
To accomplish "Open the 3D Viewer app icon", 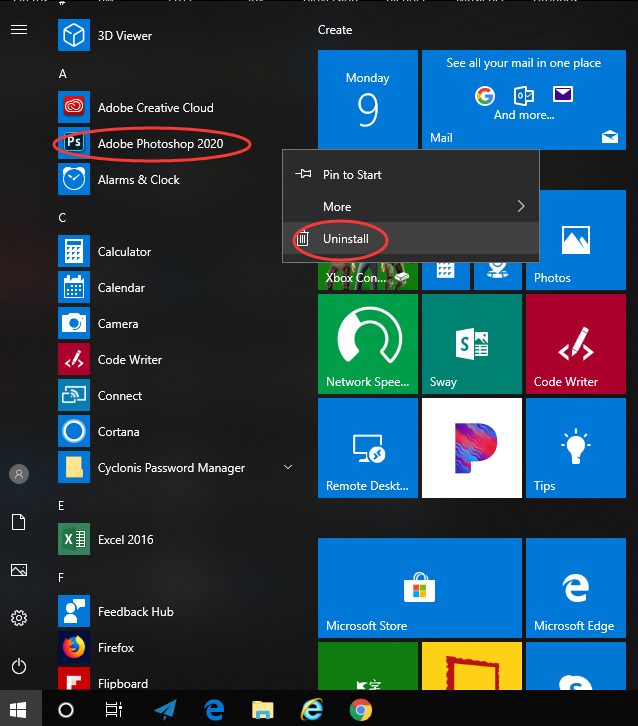I will coord(74,35).
